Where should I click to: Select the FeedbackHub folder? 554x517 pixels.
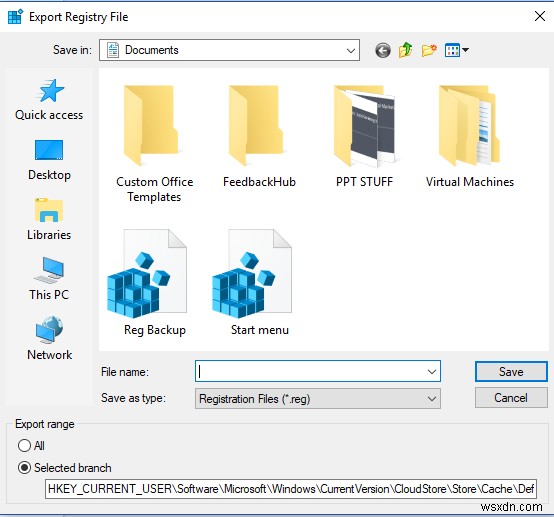coord(259,136)
